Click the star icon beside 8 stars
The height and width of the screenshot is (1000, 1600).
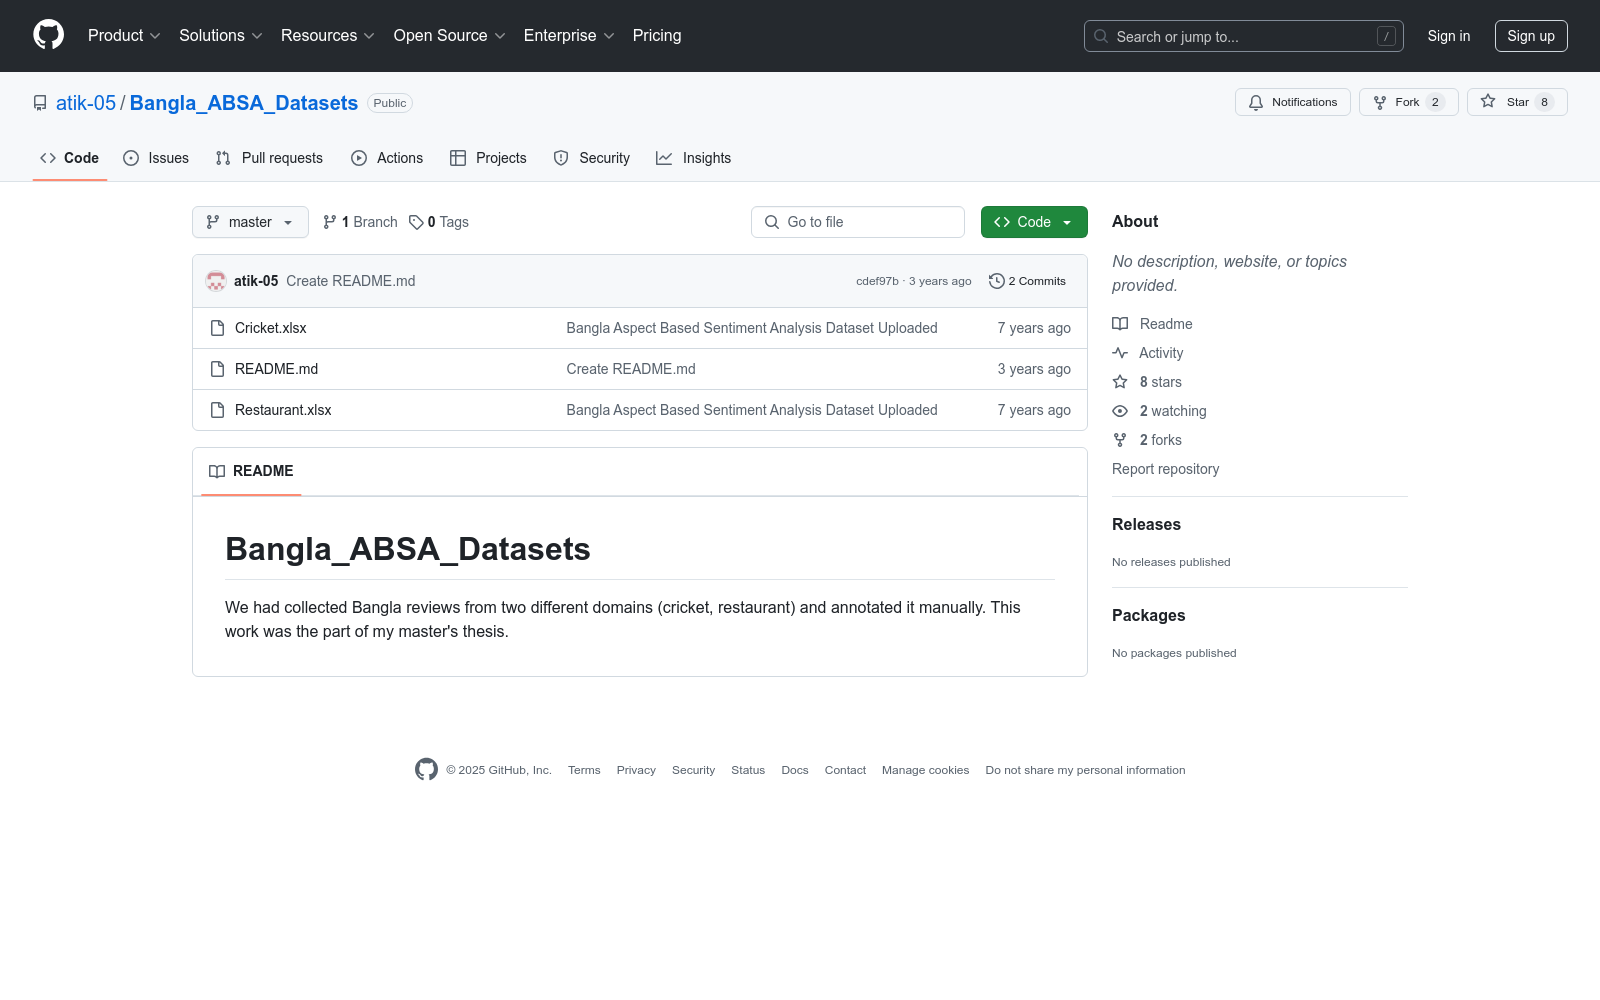[x=1120, y=382]
